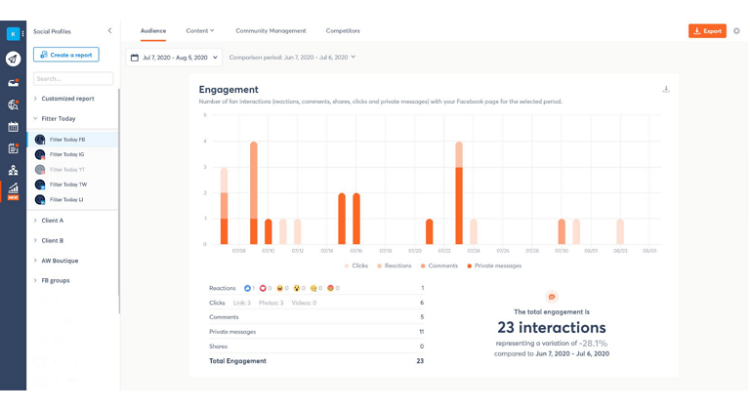This screenshot has width=750, height=411.
Task: Toggle the Reactions series in chart legend
Action: pyautogui.click(x=394, y=266)
